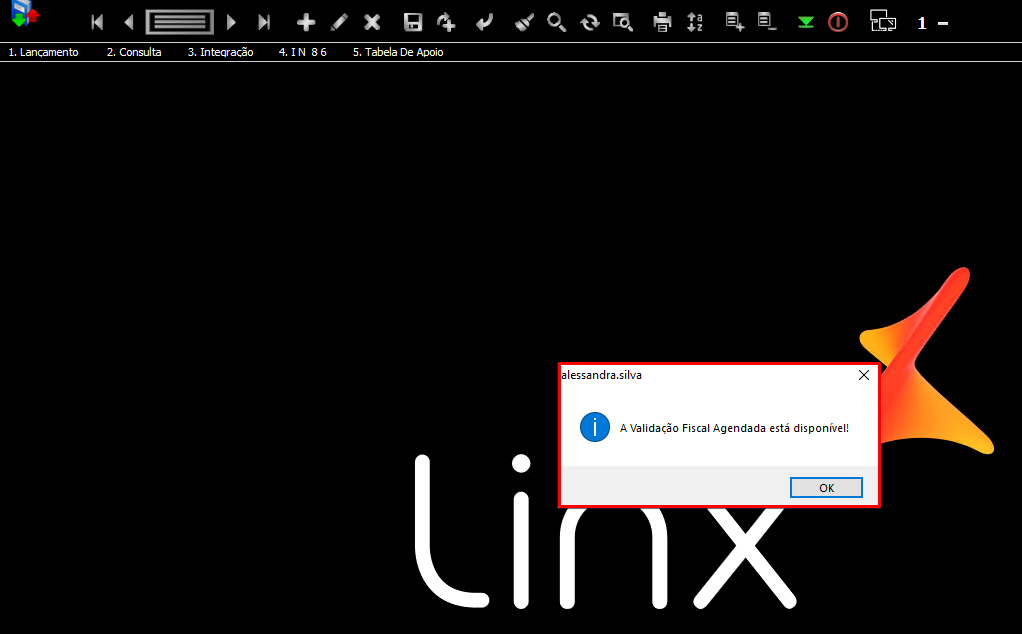Click the green down-arrow icon
The image size is (1022, 634).
(806, 23)
